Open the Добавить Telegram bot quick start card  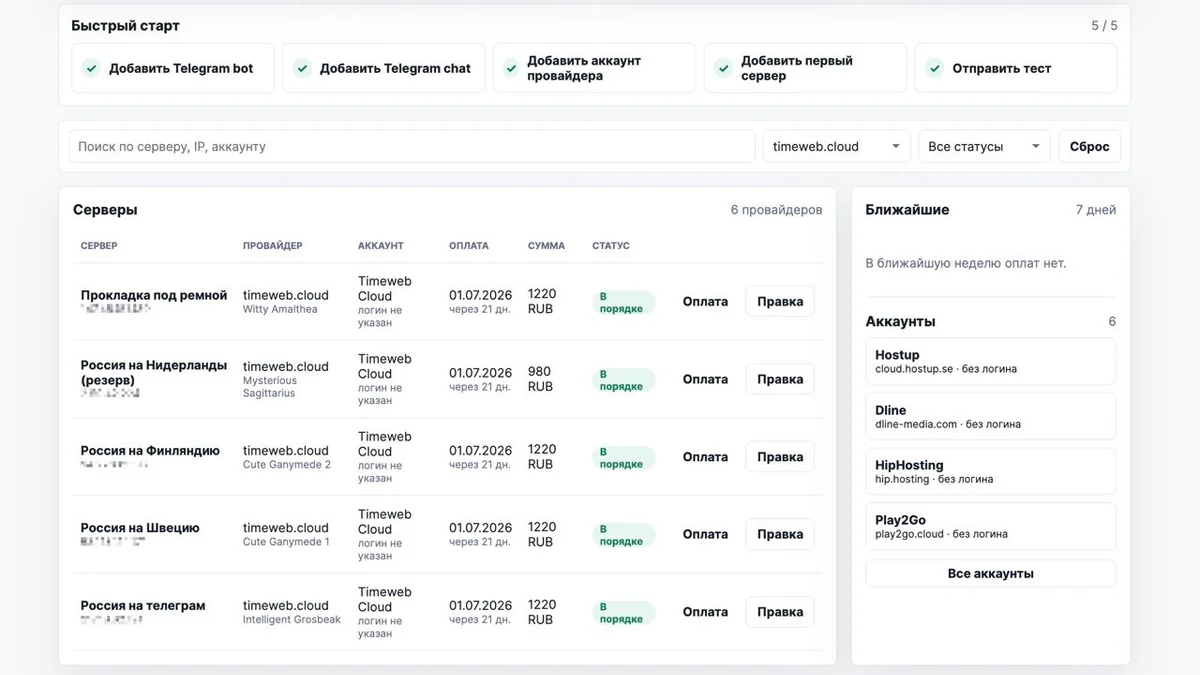(173, 68)
